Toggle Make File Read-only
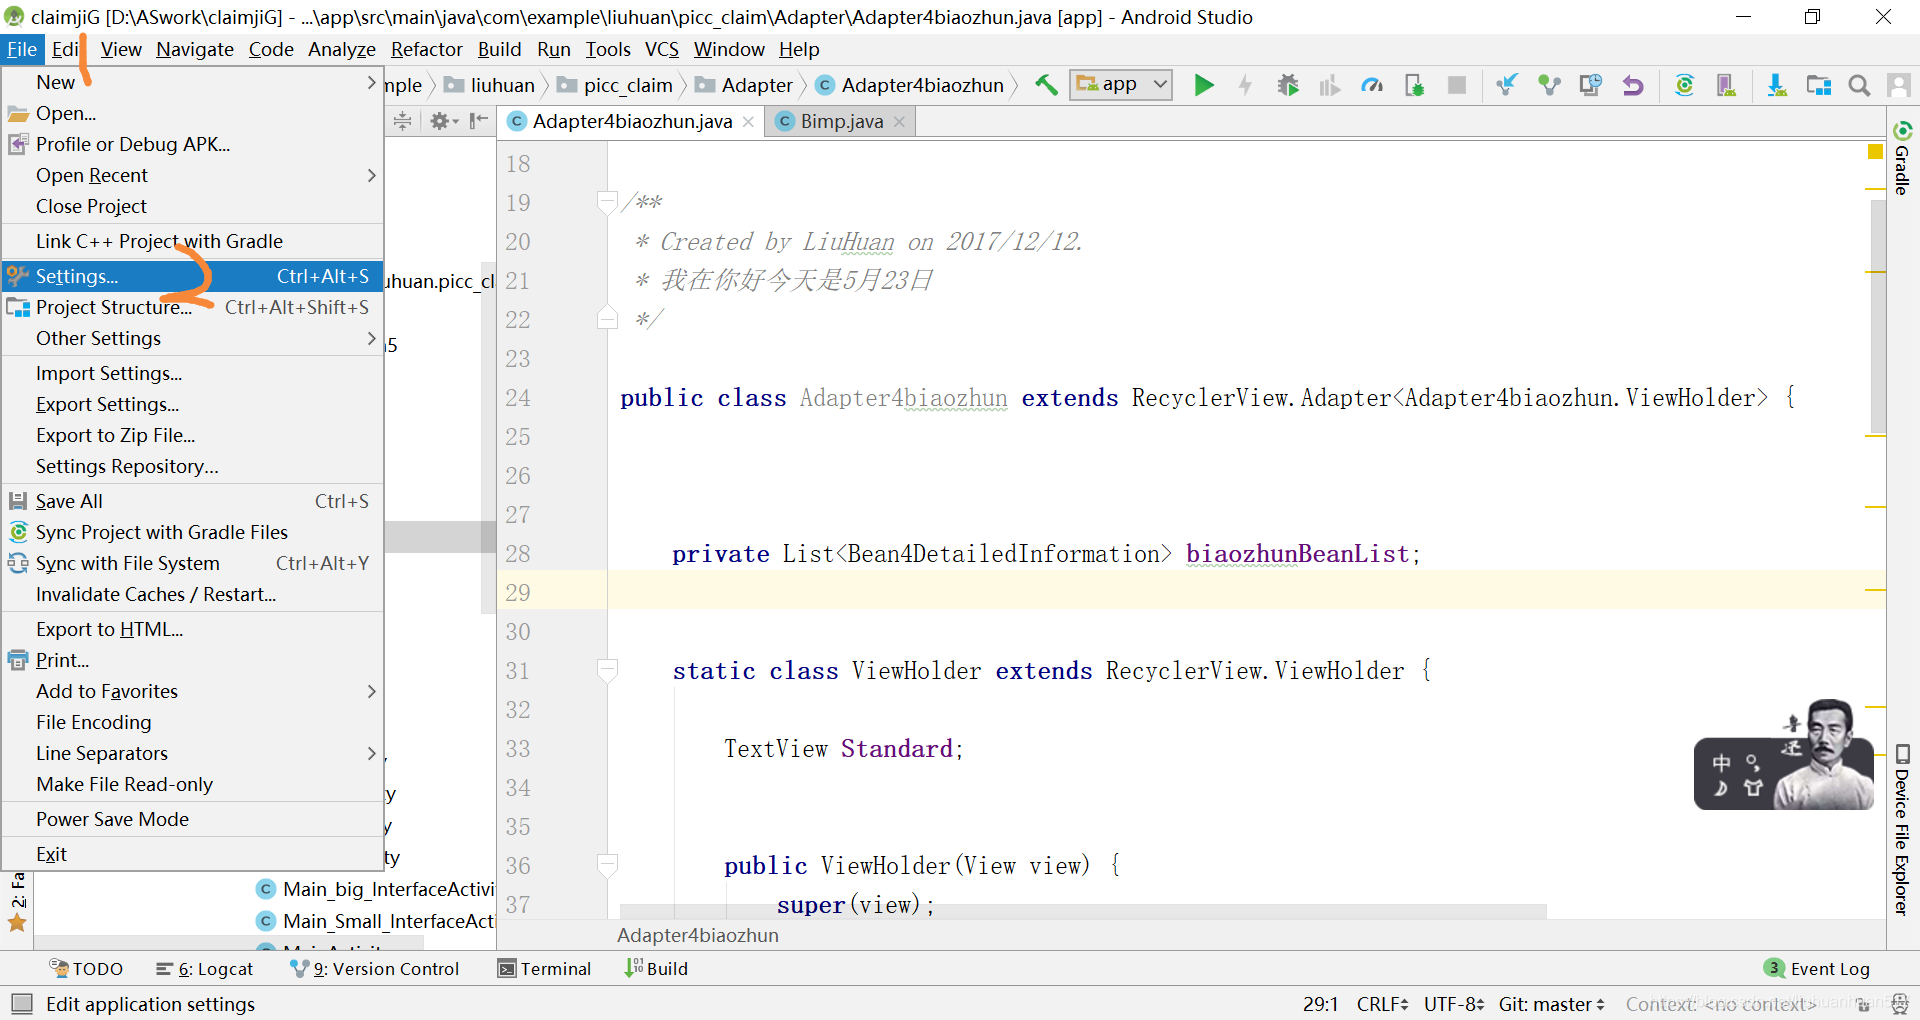The width and height of the screenshot is (1920, 1020). point(124,784)
